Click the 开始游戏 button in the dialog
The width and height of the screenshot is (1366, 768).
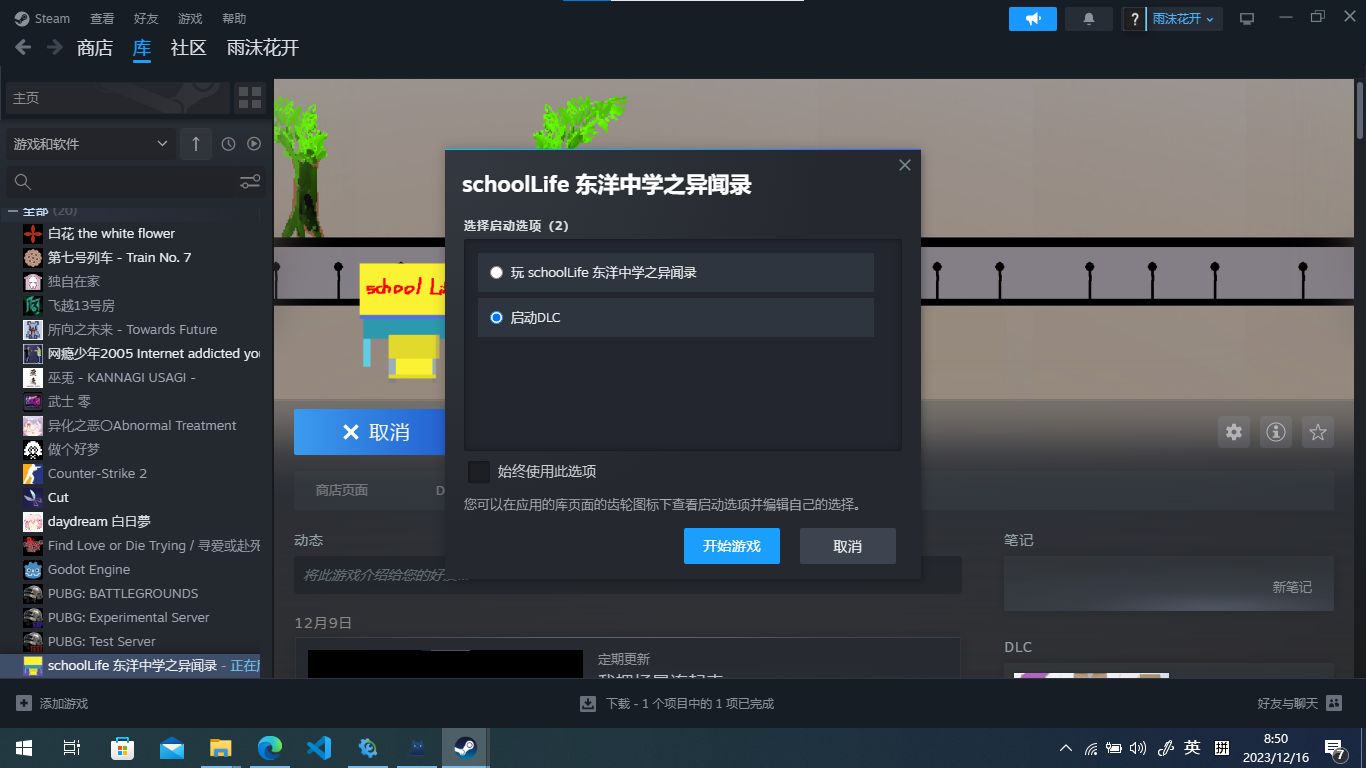tap(732, 546)
